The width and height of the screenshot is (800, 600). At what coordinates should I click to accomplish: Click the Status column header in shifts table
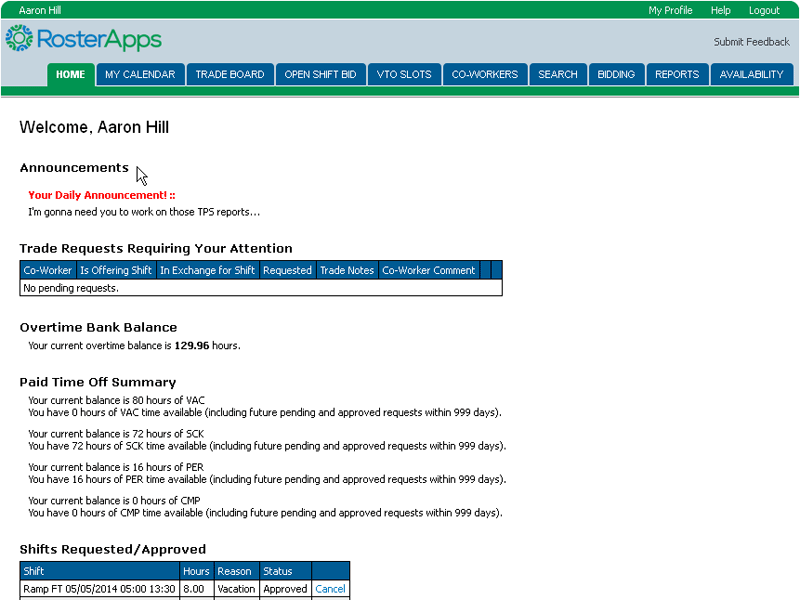click(278, 571)
